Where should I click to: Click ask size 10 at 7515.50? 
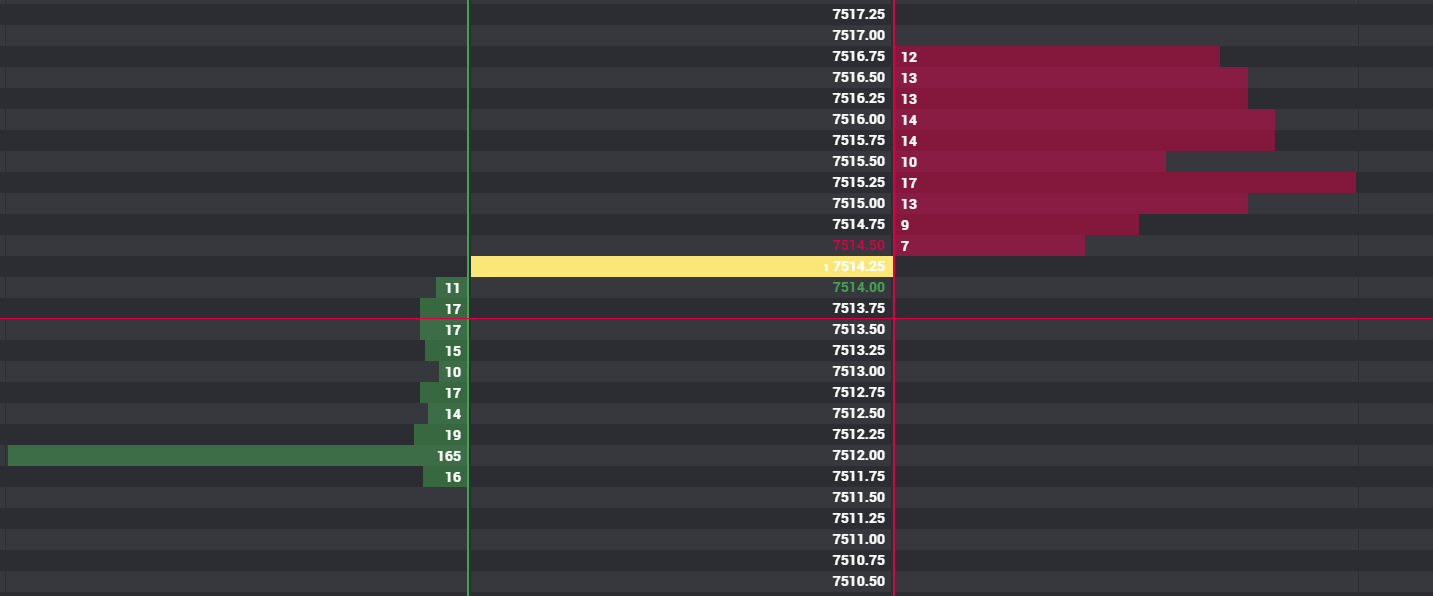click(x=909, y=162)
